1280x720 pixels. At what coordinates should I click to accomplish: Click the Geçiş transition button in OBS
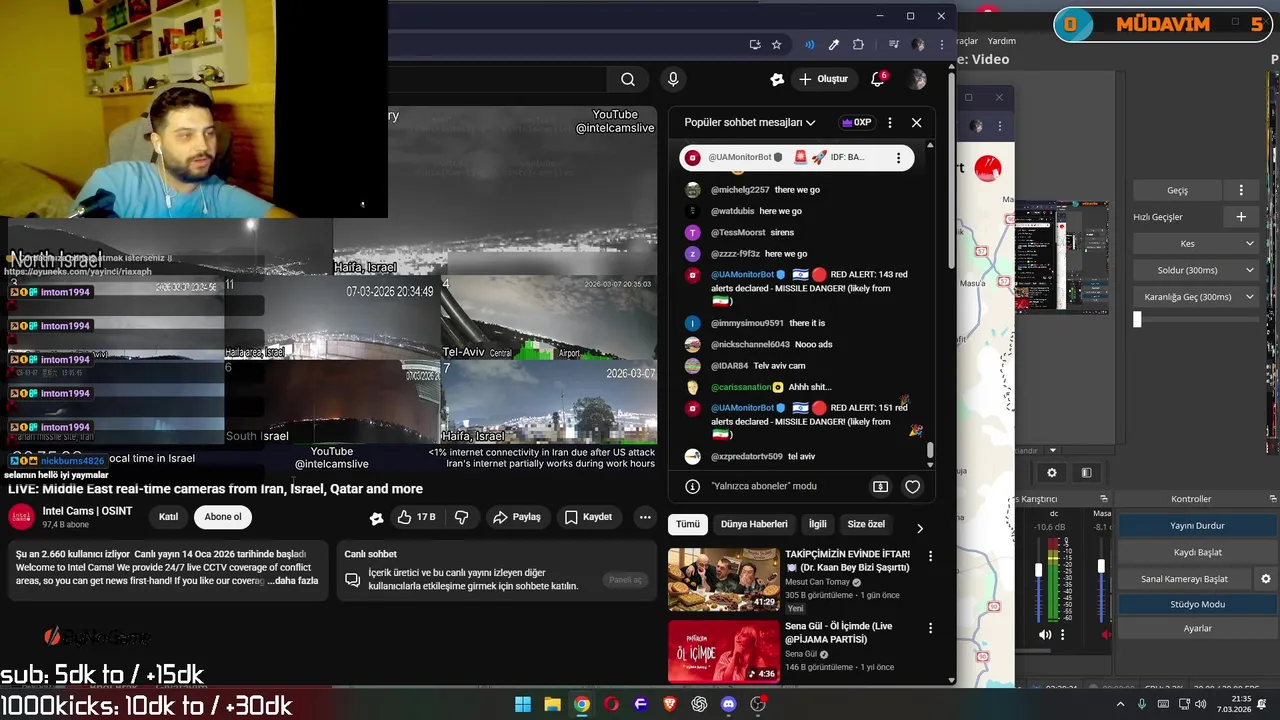tap(1178, 190)
